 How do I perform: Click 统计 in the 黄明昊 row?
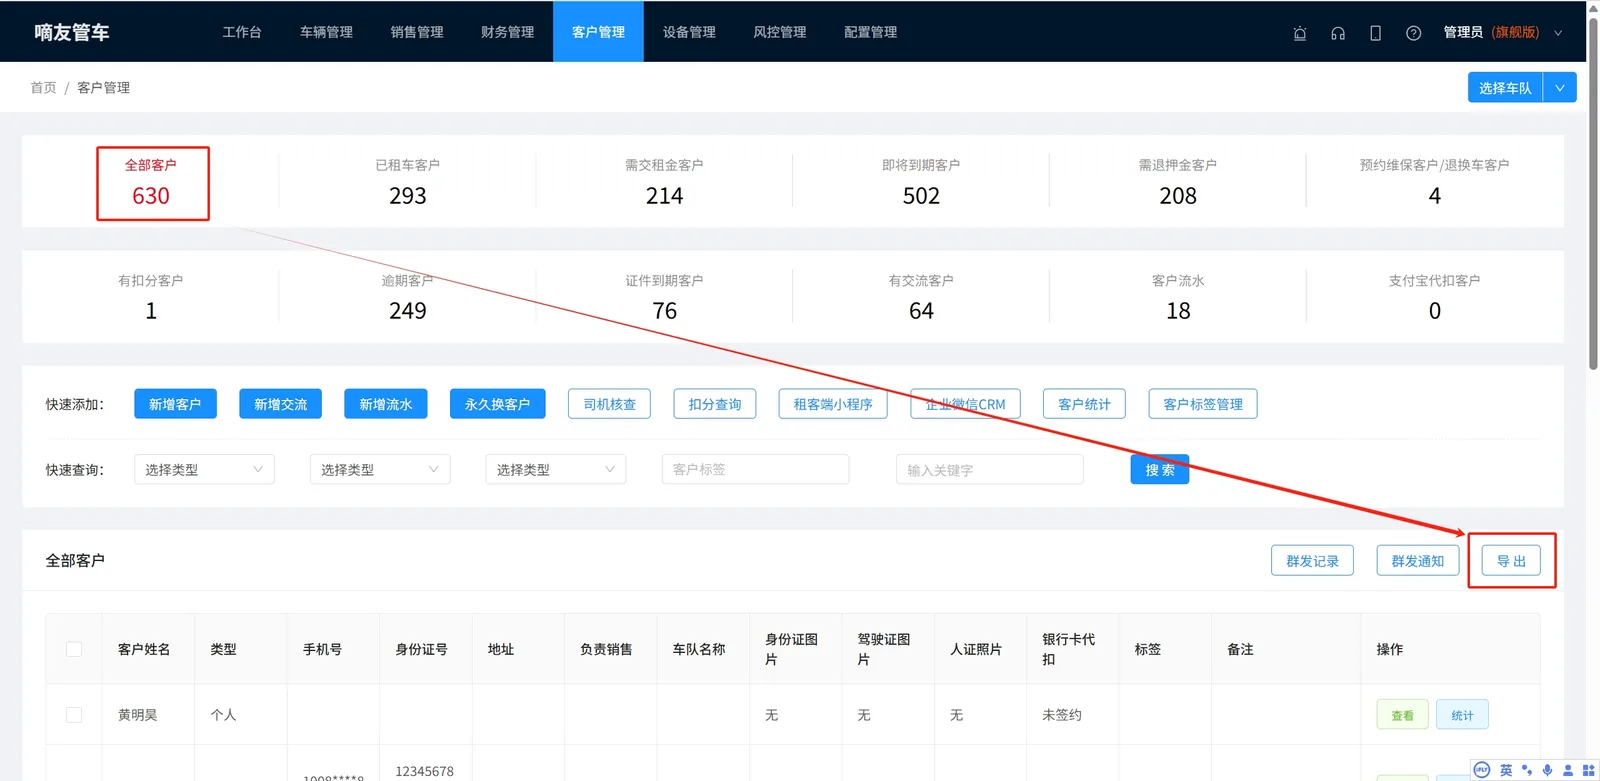(1463, 715)
